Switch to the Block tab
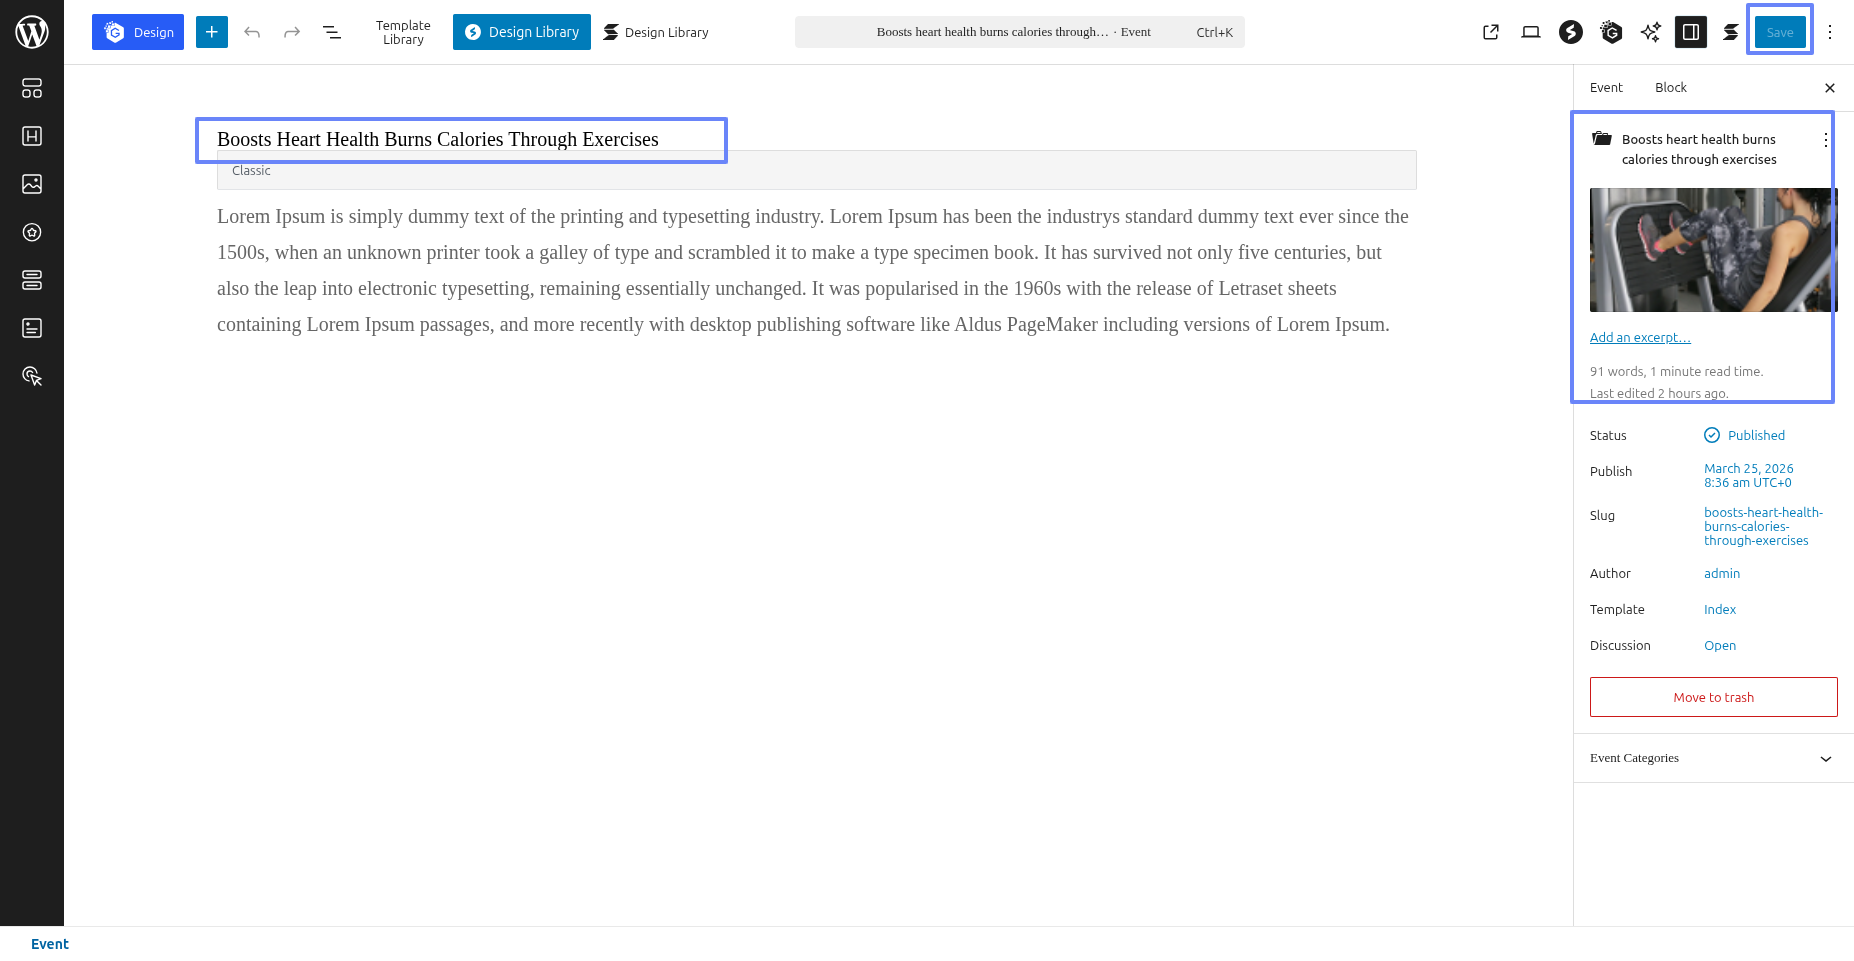Viewport: 1854px width, 961px height. [x=1670, y=88]
